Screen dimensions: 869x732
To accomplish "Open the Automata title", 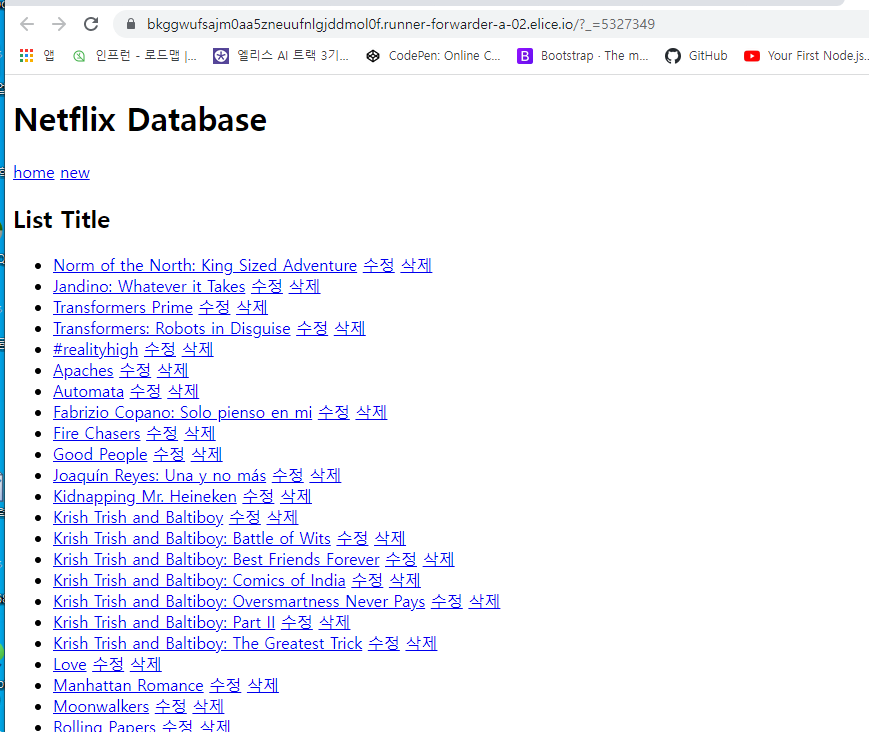I will click(x=89, y=392).
